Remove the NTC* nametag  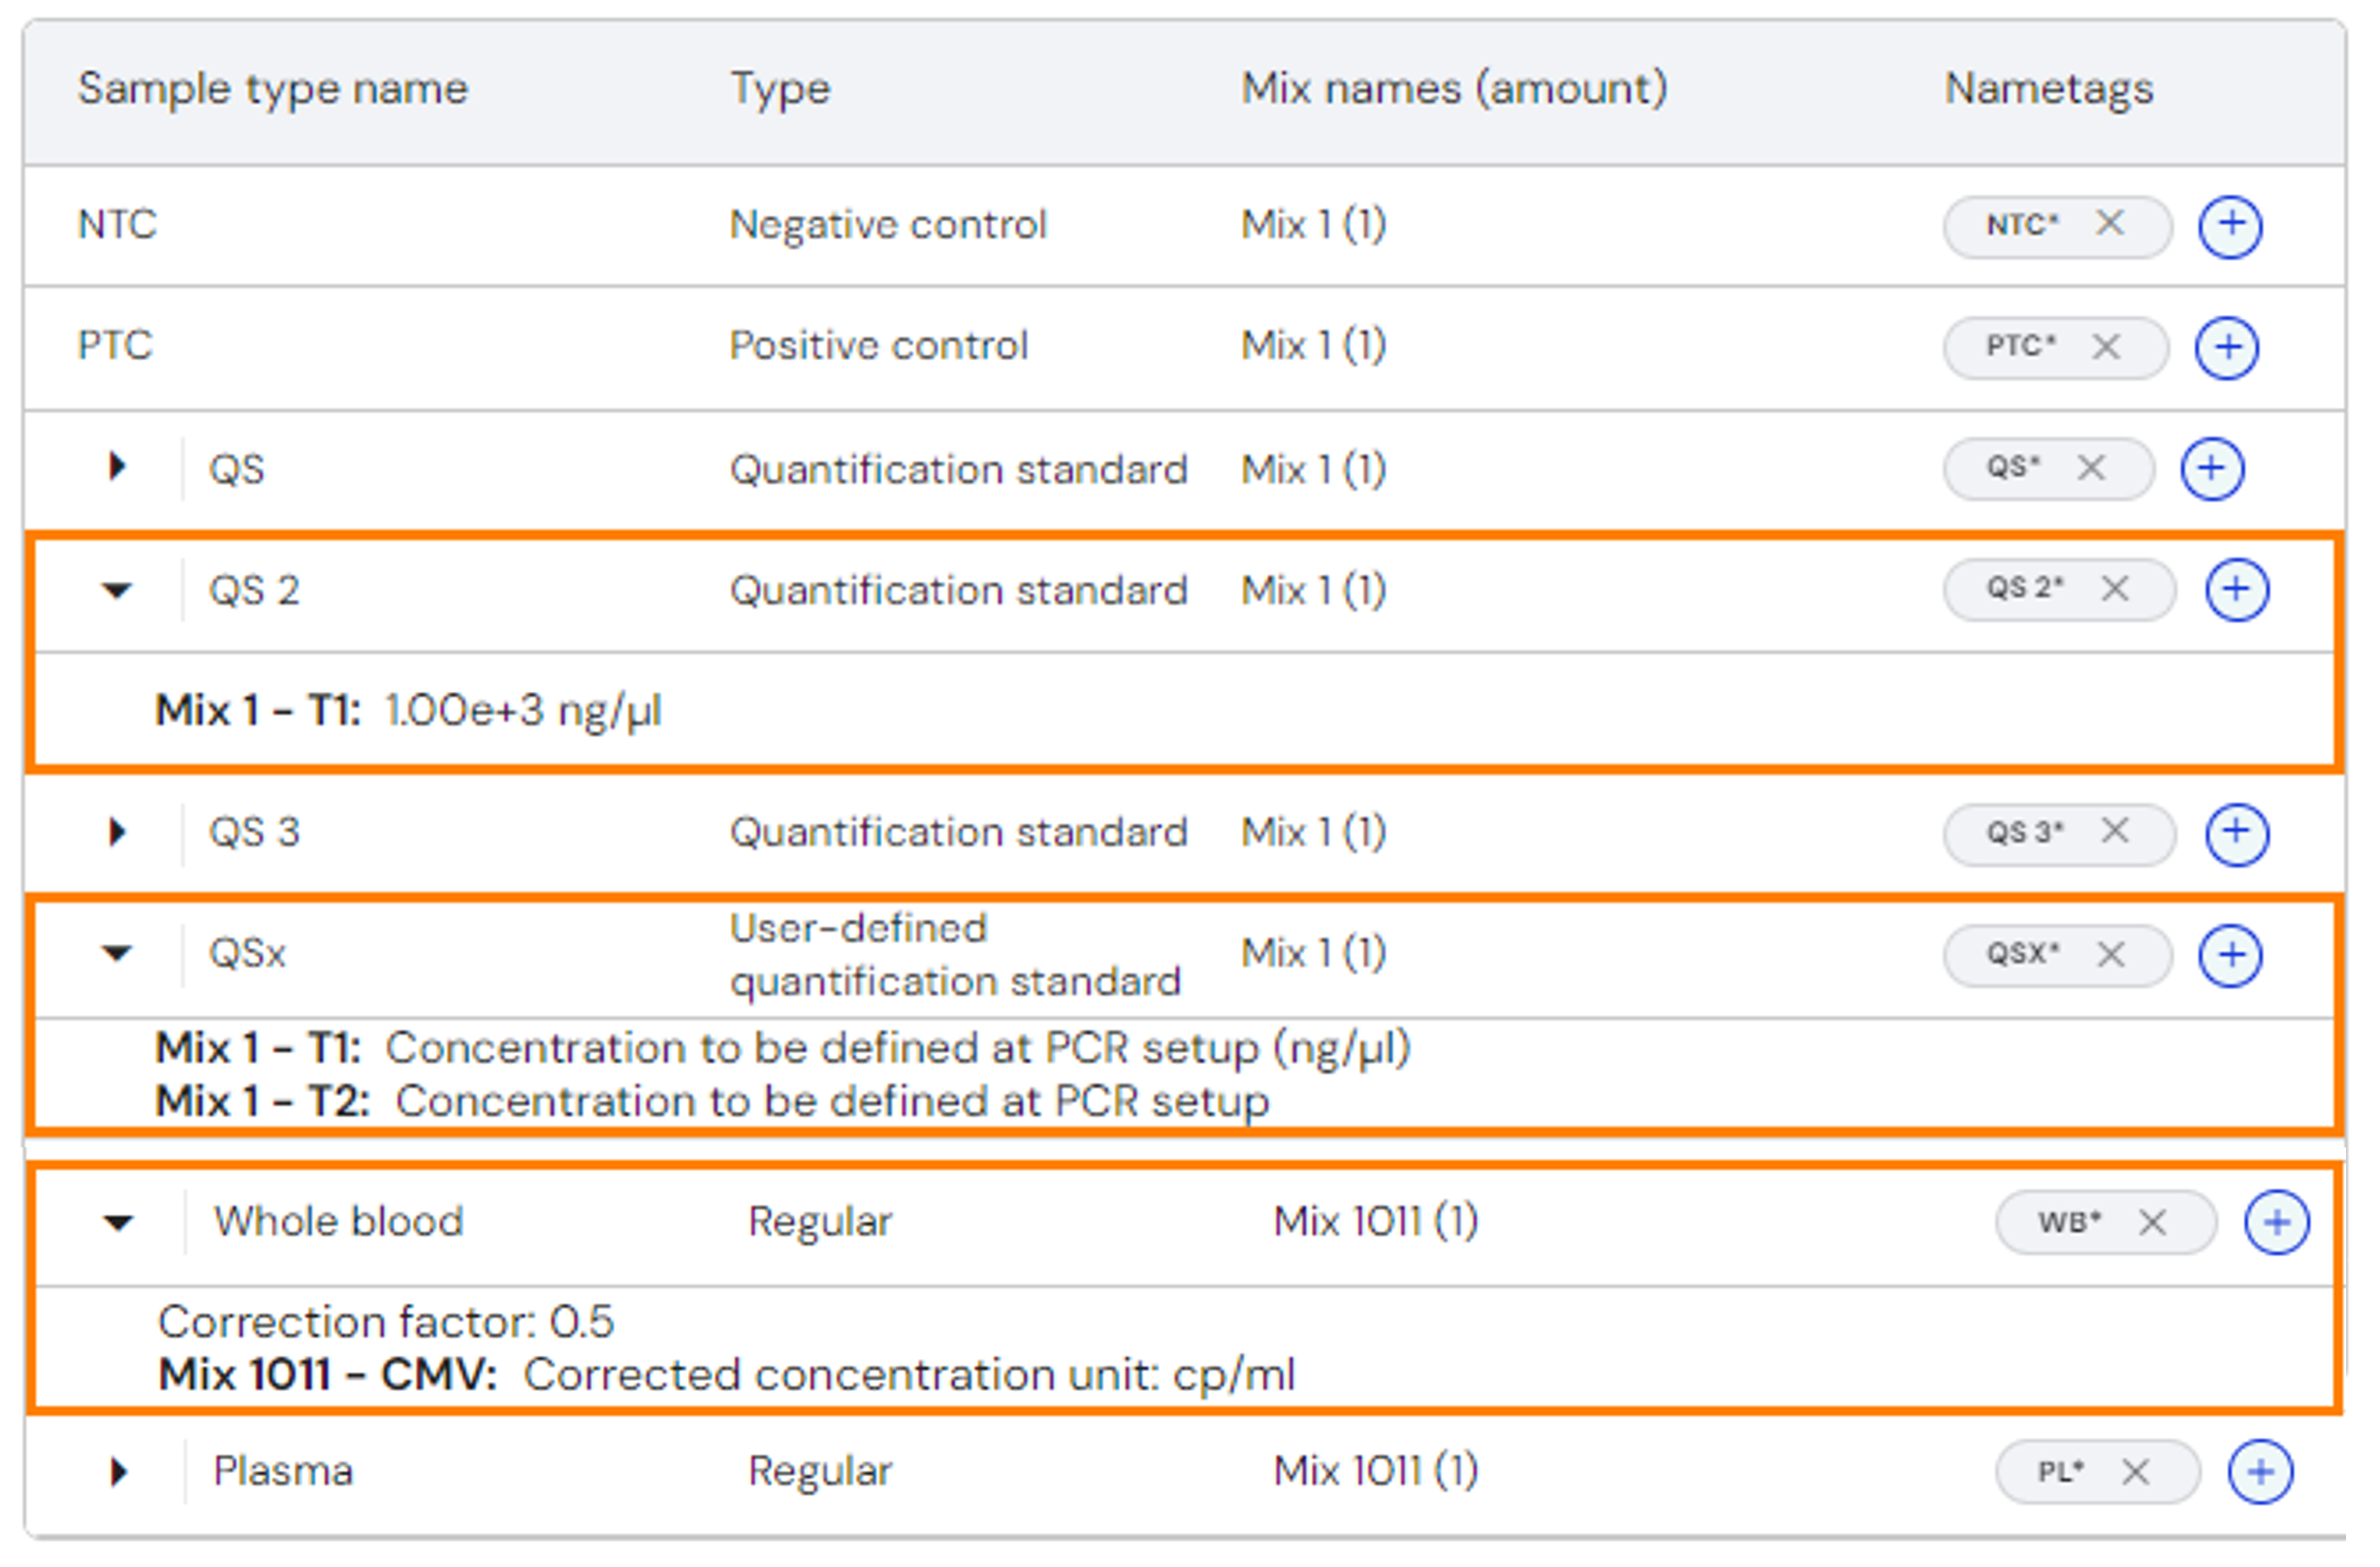point(2109,223)
